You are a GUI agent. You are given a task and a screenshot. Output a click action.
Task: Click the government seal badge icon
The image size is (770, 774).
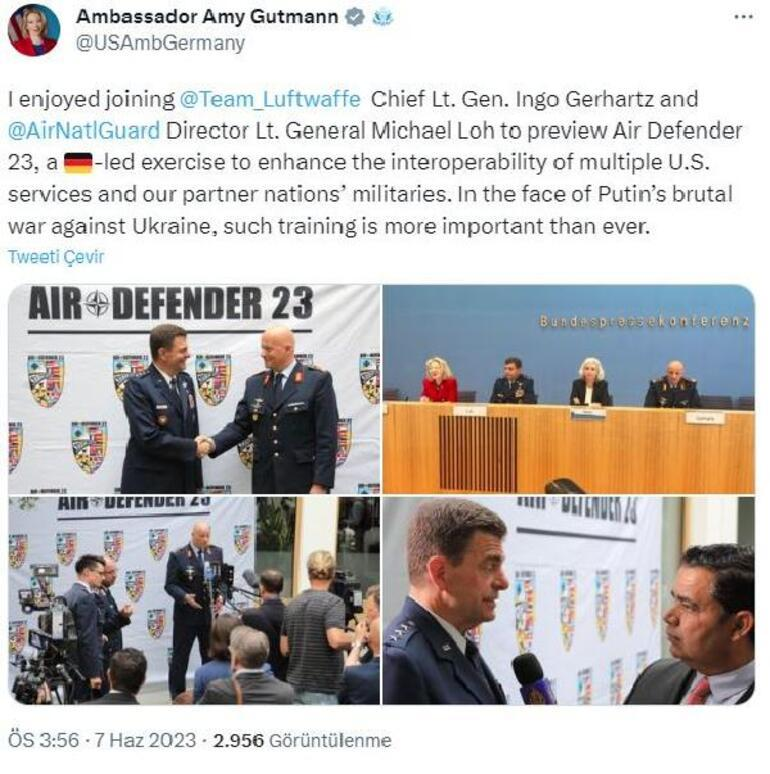coord(382,17)
